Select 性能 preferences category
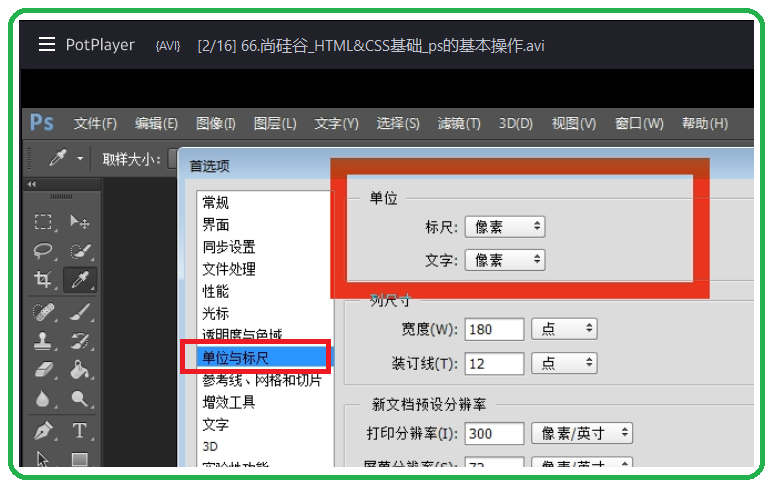Viewport: 772px width, 488px height. click(x=216, y=291)
